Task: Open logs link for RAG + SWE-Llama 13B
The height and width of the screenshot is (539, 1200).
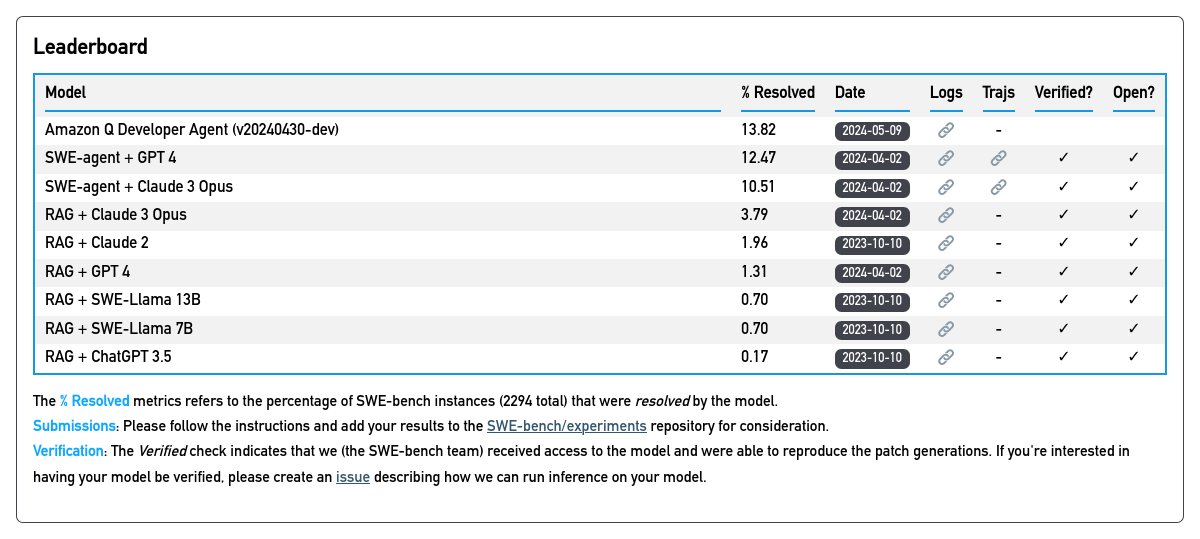Action: 946,300
